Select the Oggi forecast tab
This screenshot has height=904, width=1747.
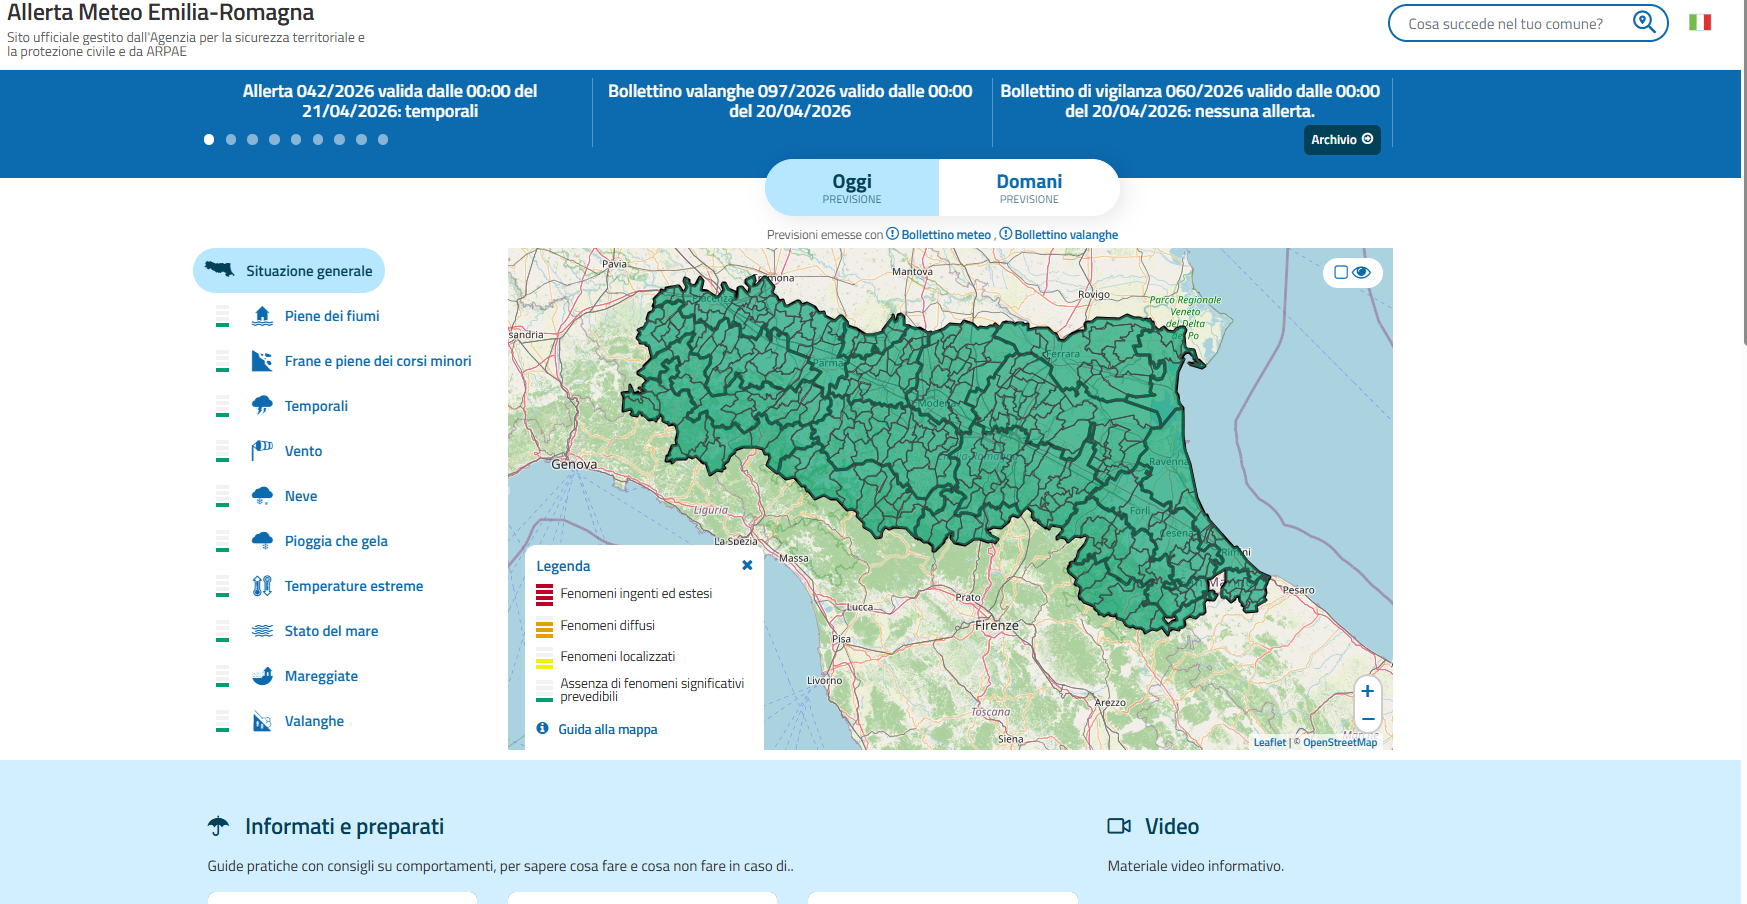coord(852,187)
